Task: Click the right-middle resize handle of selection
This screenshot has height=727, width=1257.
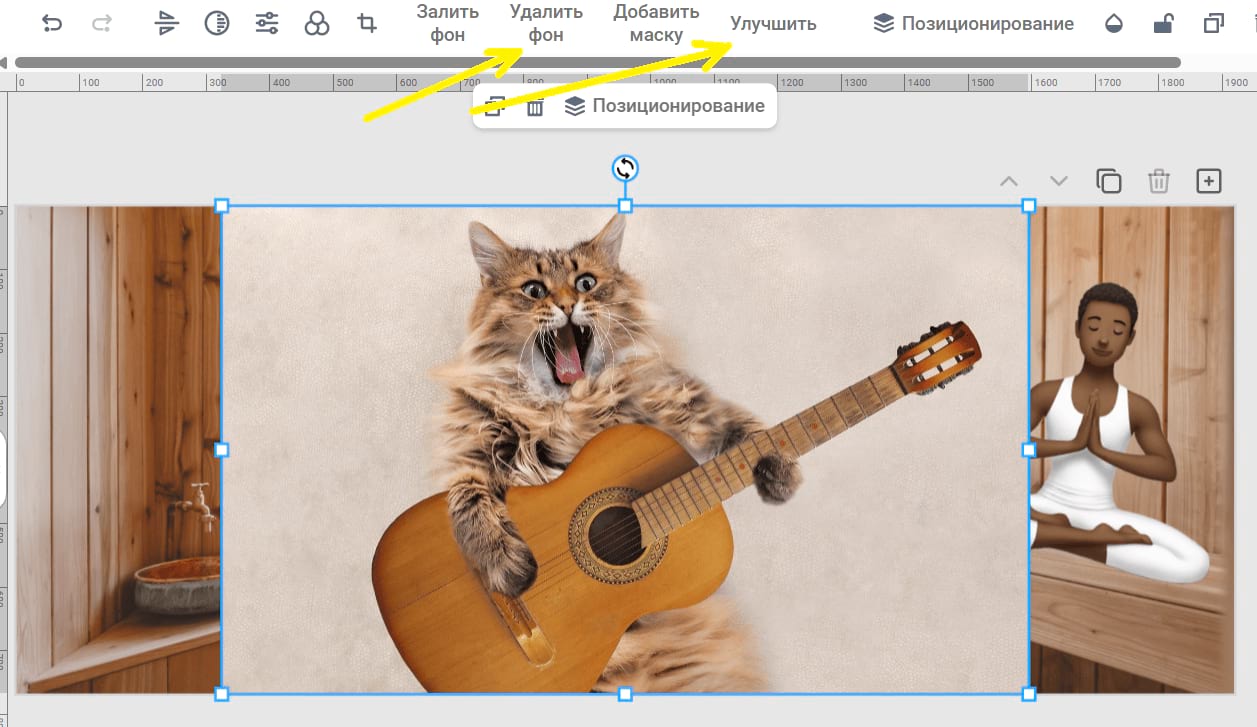Action: pos(1029,450)
